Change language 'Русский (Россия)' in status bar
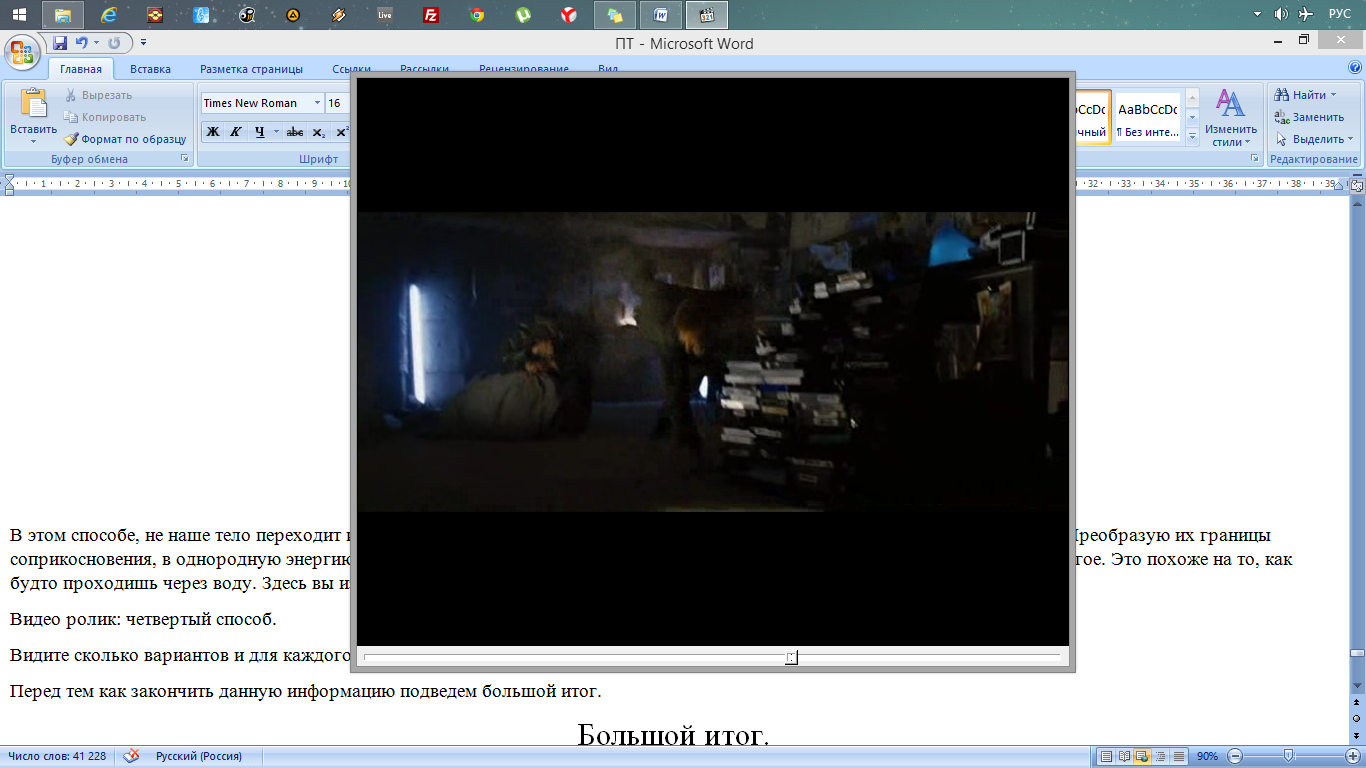This screenshot has width=1366, height=768. pyautogui.click(x=198, y=756)
